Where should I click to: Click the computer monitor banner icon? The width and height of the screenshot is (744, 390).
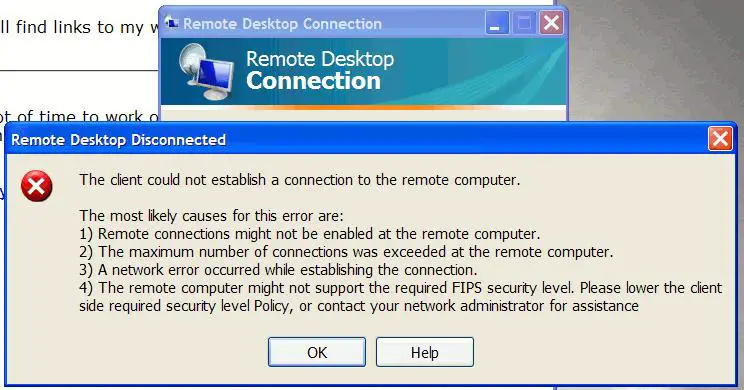206,72
